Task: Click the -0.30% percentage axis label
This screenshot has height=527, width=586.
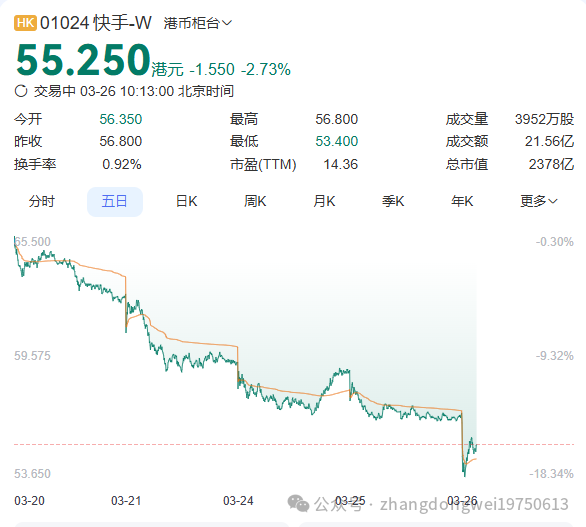Action: tap(555, 242)
